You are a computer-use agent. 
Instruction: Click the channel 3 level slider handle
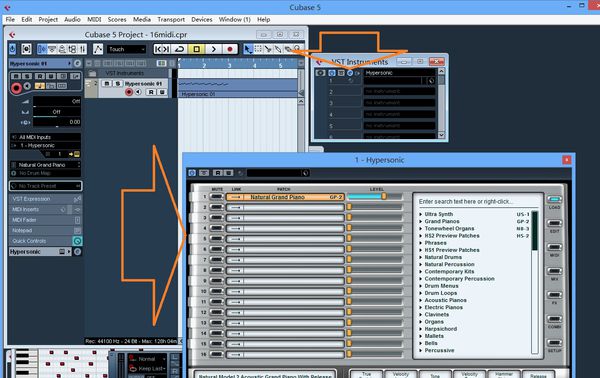click(x=349, y=218)
